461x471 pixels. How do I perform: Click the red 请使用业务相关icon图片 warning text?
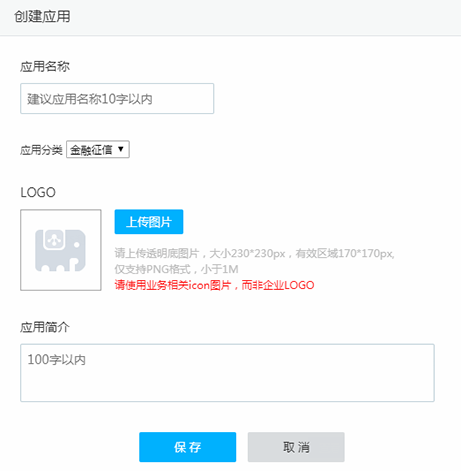173,285
